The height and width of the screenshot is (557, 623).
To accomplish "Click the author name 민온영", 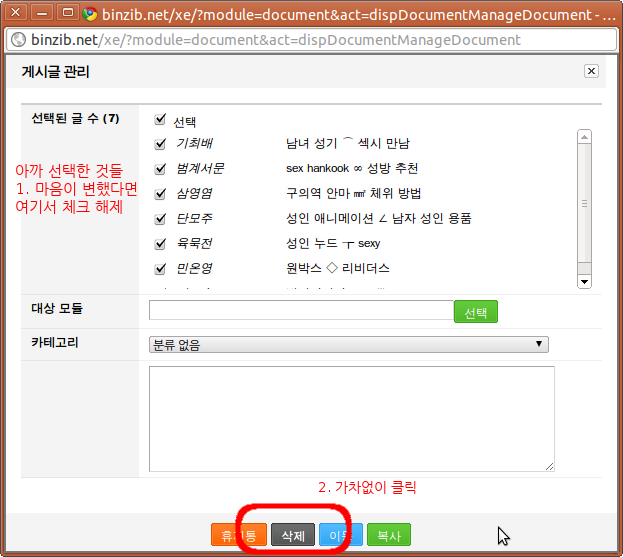I will pos(194,269).
